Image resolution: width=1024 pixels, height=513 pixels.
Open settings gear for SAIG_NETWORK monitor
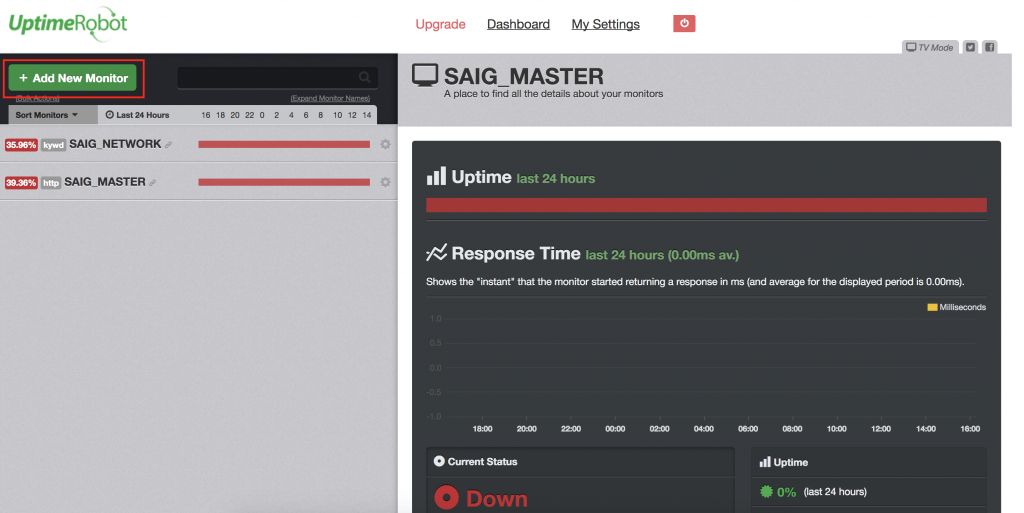point(385,145)
